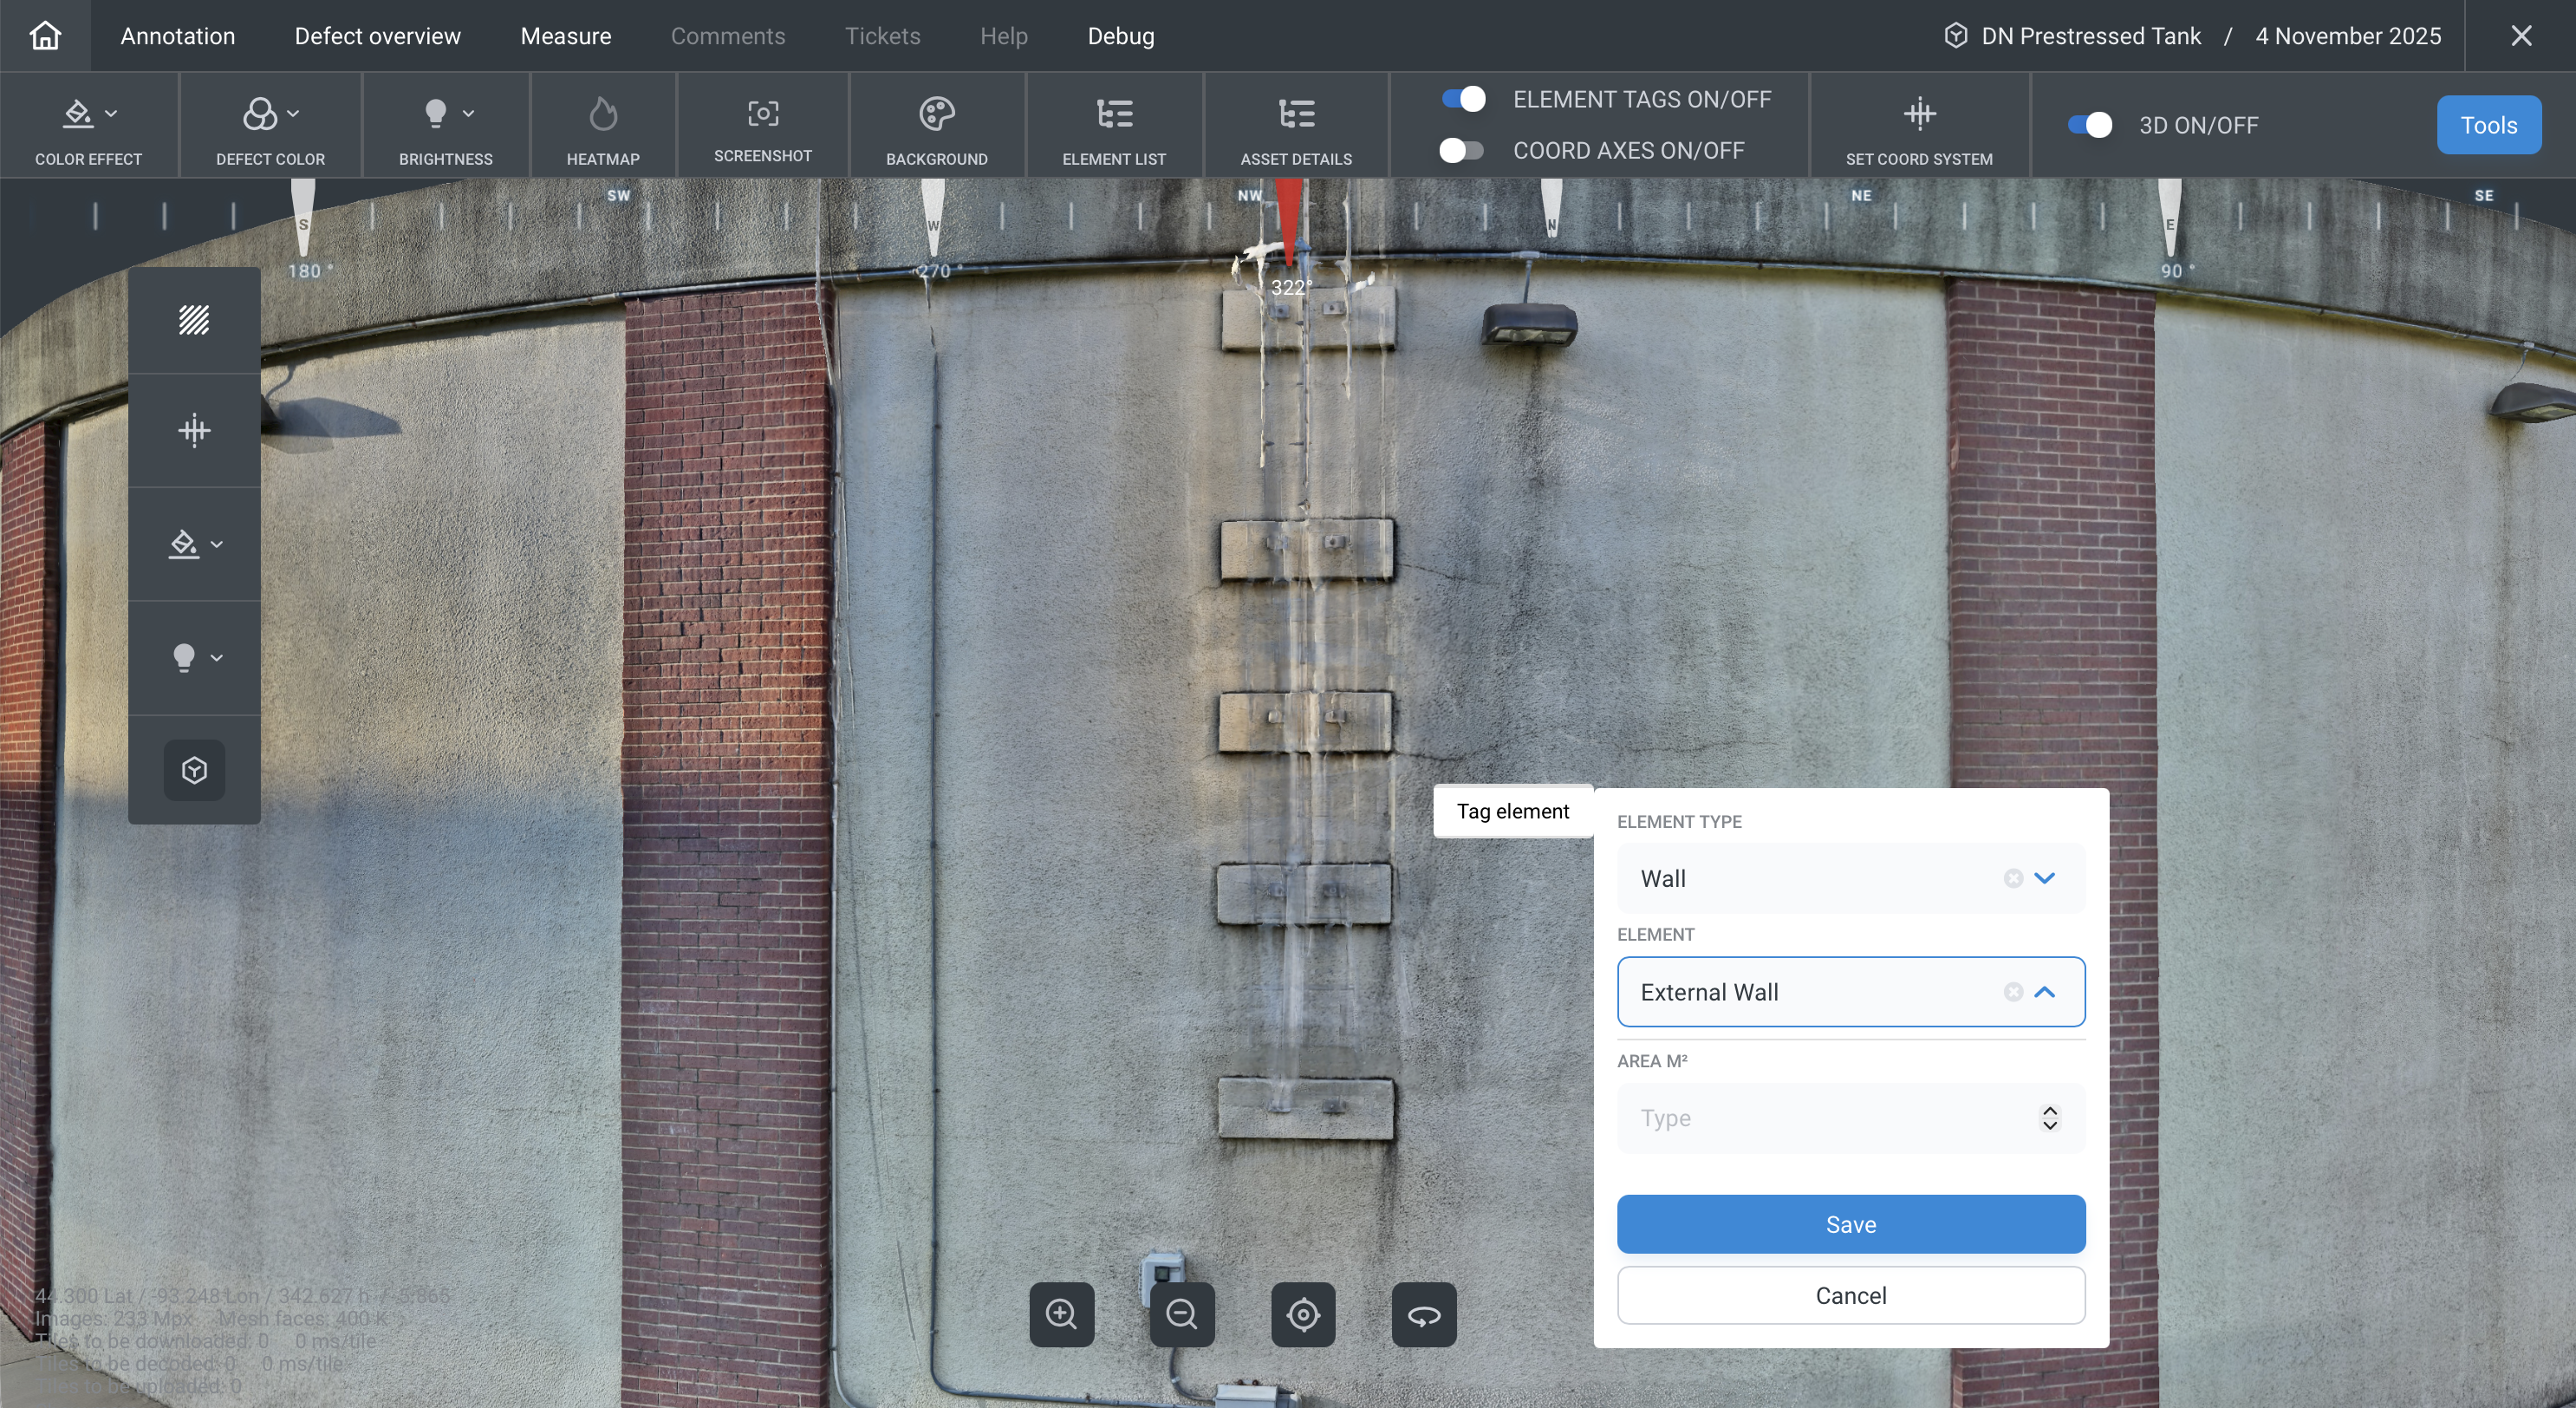Take a screenshot with Screenshot tool
The height and width of the screenshot is (1408, 2576).
[762, 126]
